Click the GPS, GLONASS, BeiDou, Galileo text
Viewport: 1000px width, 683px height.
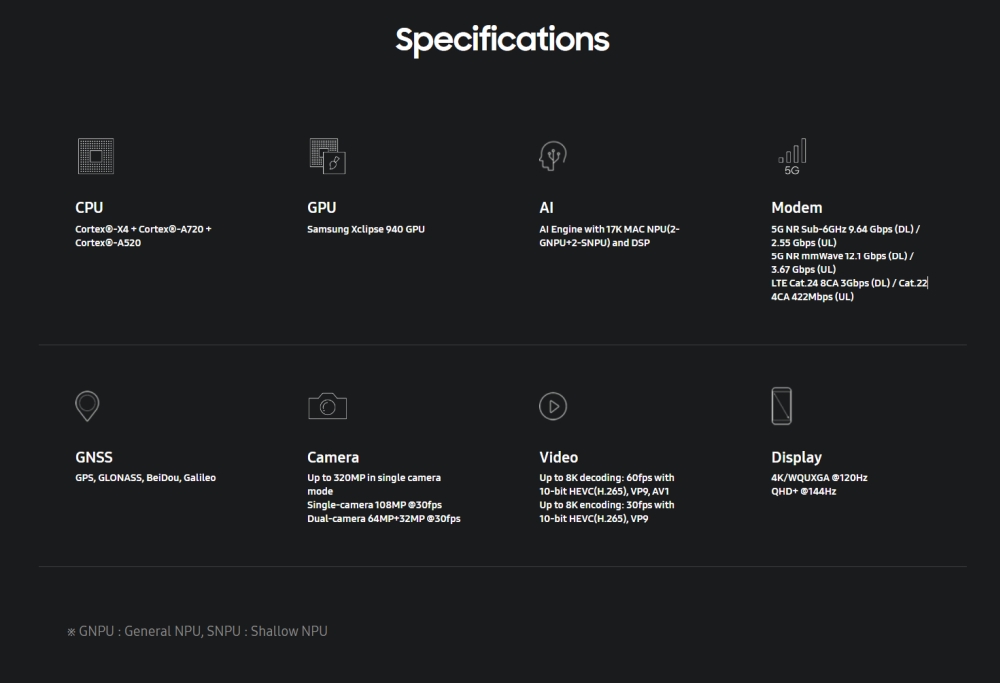pos(145,478)
